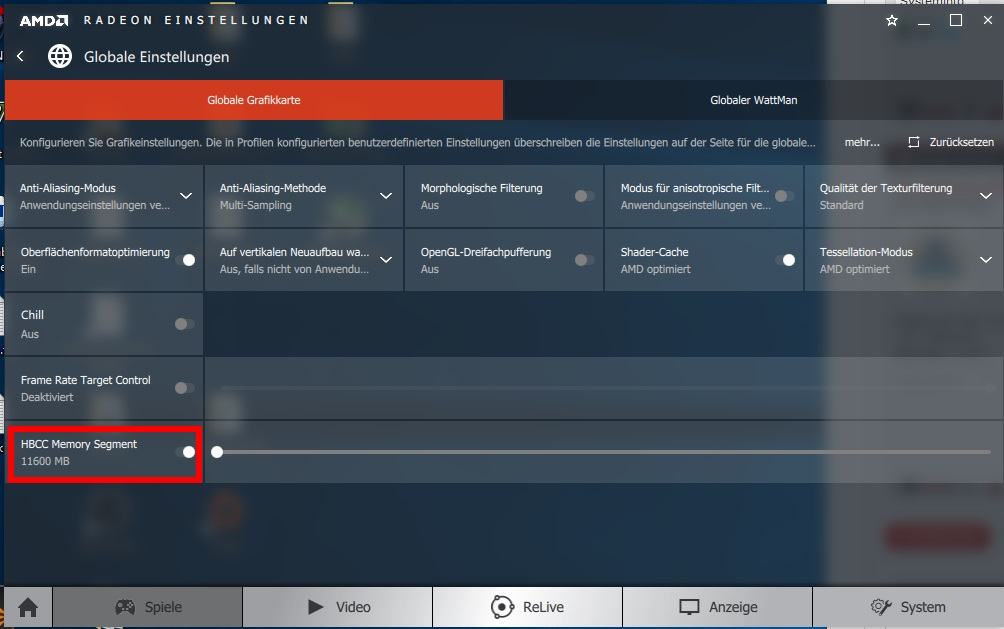Click the Deaktiviert status text

click(x=47, y=397)
